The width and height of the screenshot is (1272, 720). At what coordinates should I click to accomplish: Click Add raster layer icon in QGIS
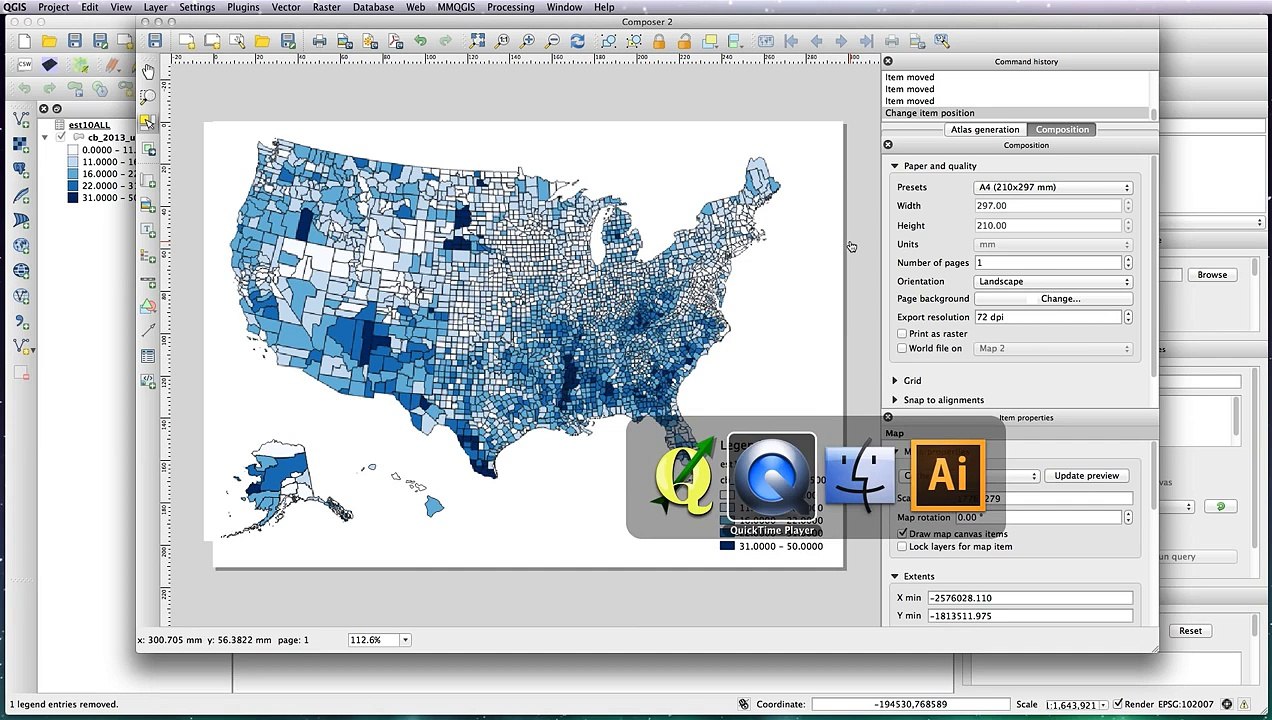(x=21, y=144)
